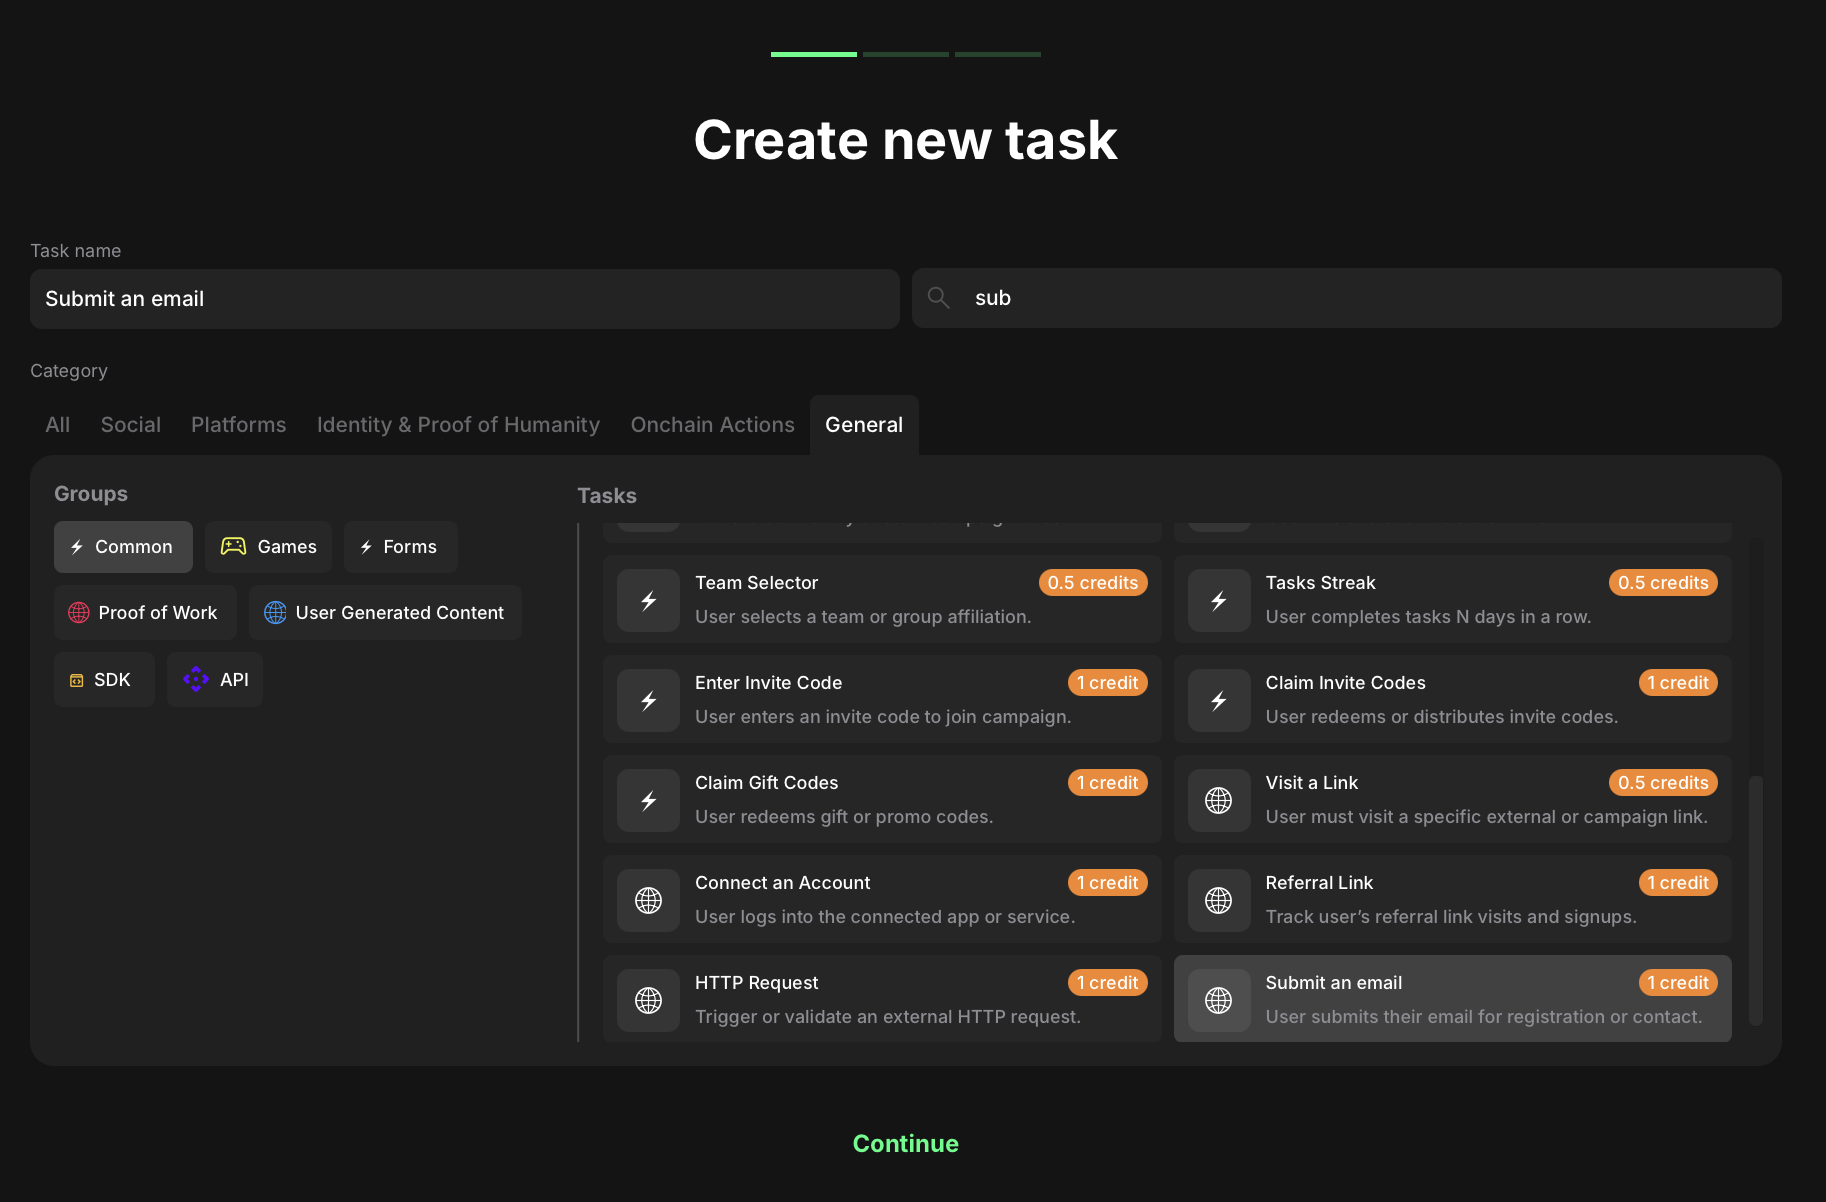Click the magnifier icon in the search box
1826x1202 pixels.
pos(938,298)
